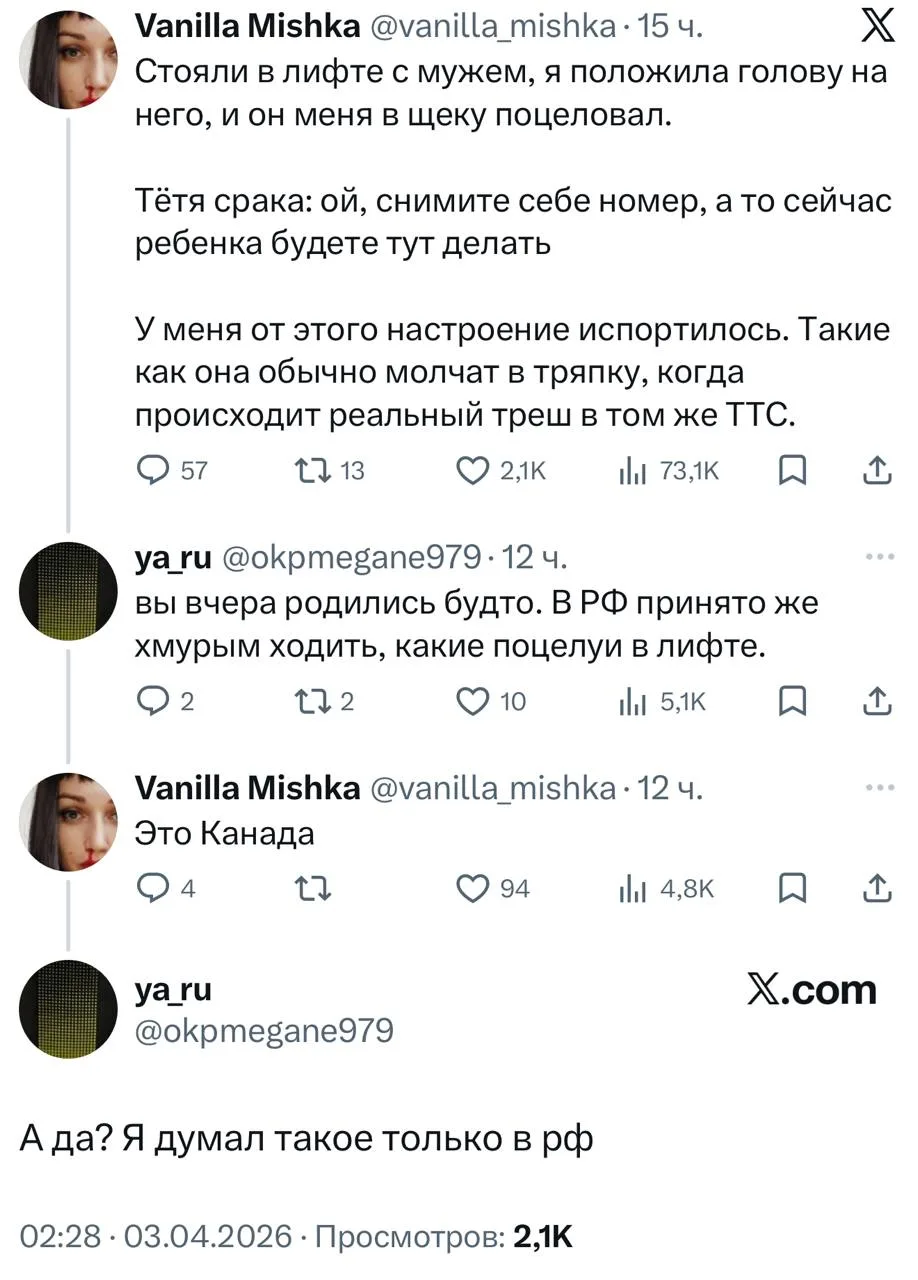Click the X logo at top right

(877, 29)
